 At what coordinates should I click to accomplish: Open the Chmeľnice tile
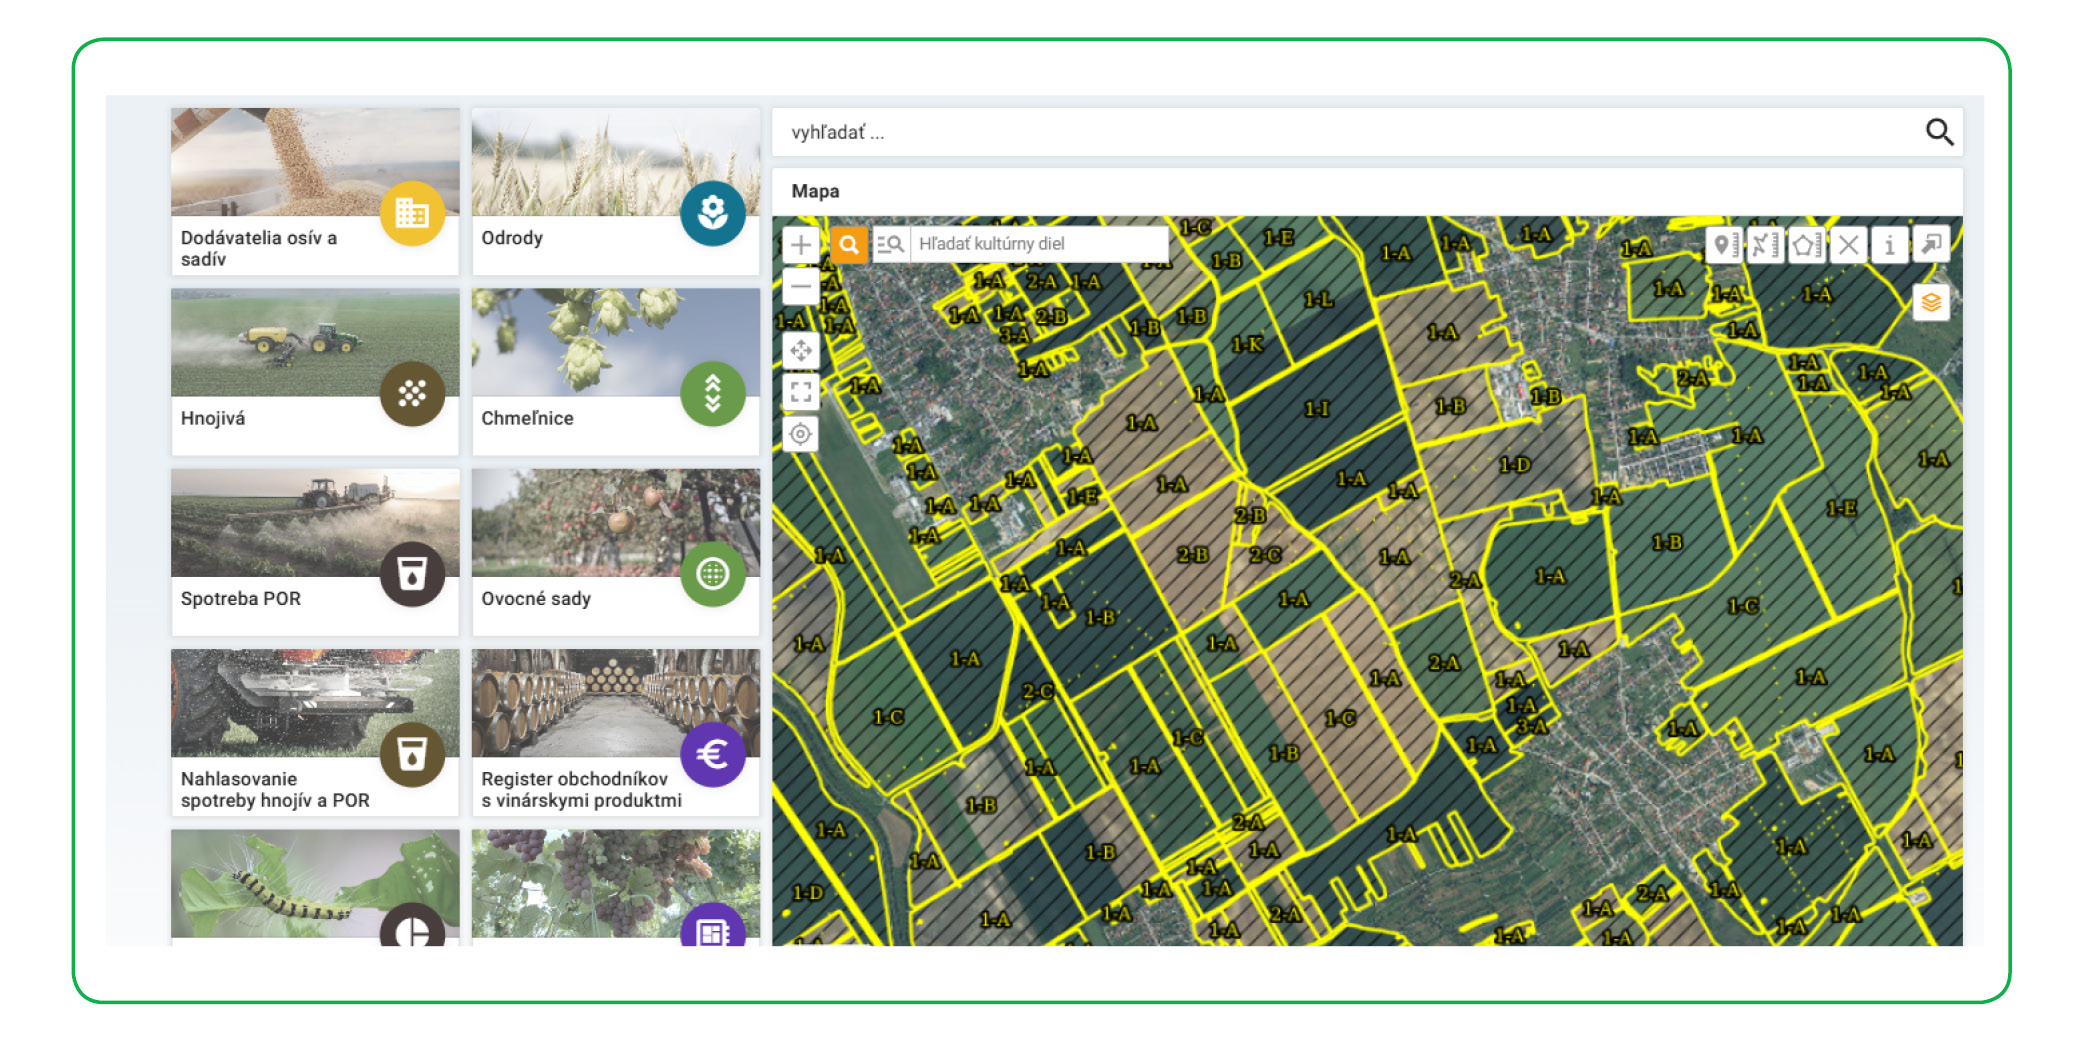[x=615, y=371]
